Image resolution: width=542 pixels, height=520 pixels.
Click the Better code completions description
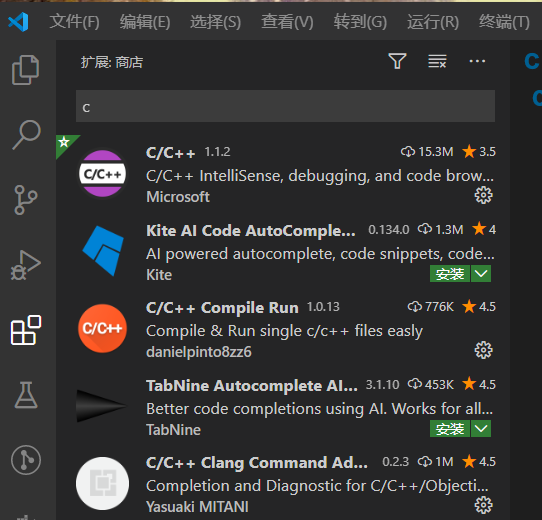319,409
